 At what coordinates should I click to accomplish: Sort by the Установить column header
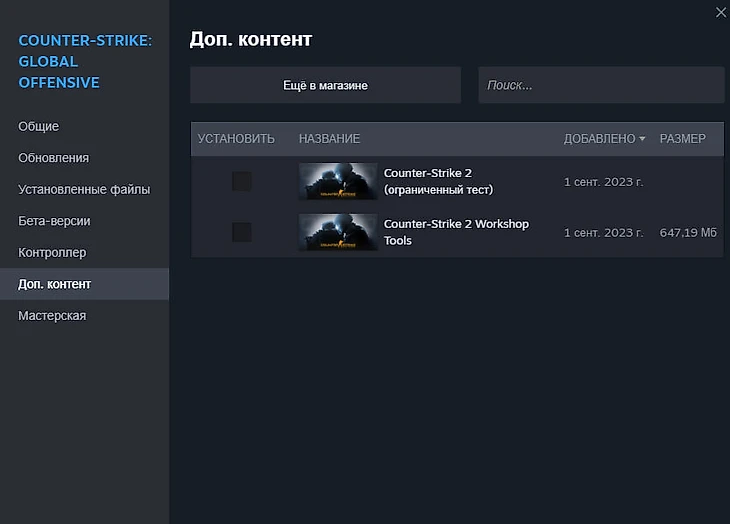coord(236,139)
